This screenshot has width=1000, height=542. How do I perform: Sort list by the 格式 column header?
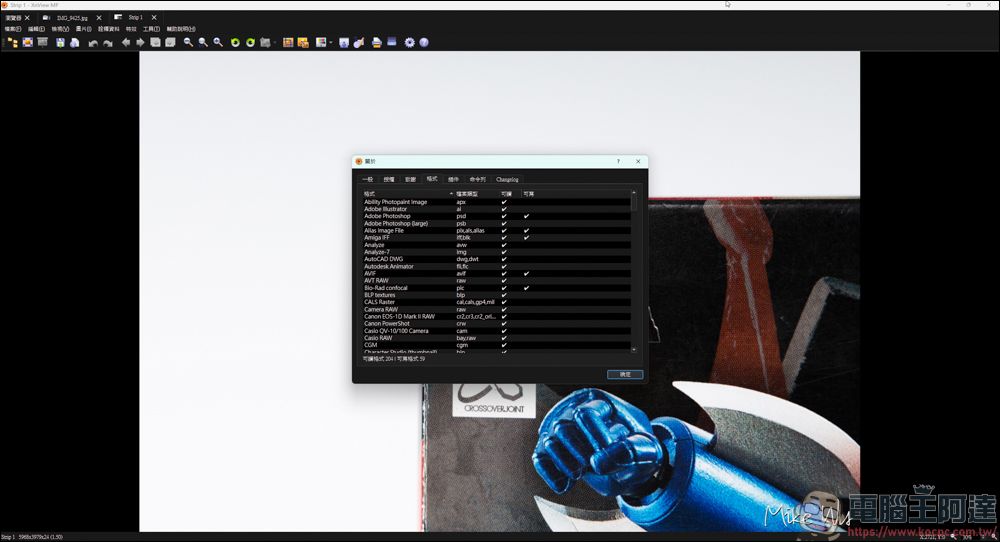[x=408, y=194]
